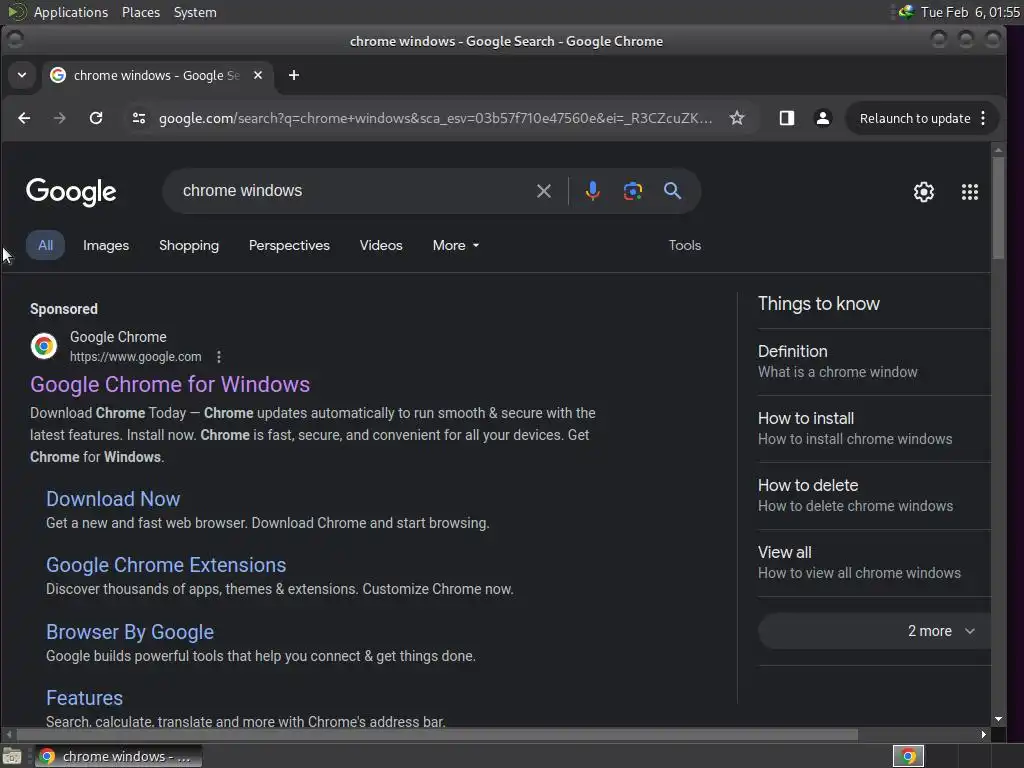The height and width of the screenshot is (768, 1024).
Task: Expand the Definition things-to-know item
Action: [x=874, y=362]
